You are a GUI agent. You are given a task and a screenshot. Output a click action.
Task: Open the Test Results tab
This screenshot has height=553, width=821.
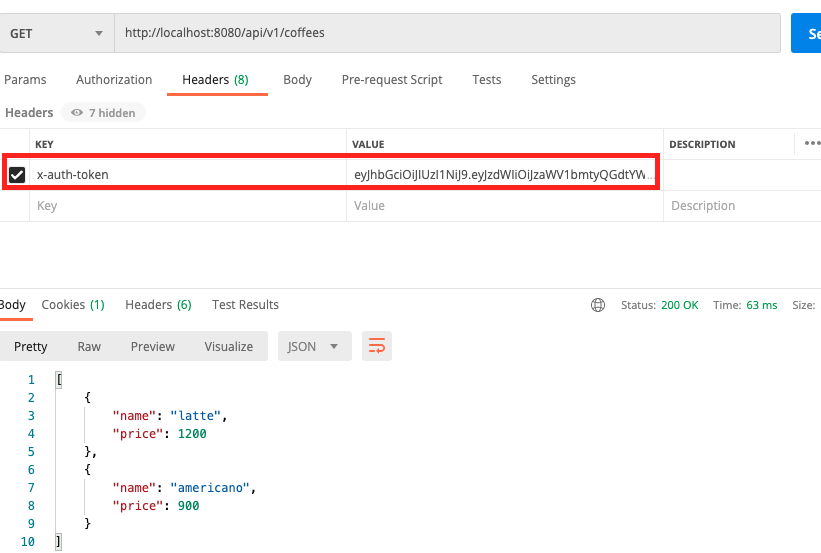pyautogui.click(x=245, y=305)
